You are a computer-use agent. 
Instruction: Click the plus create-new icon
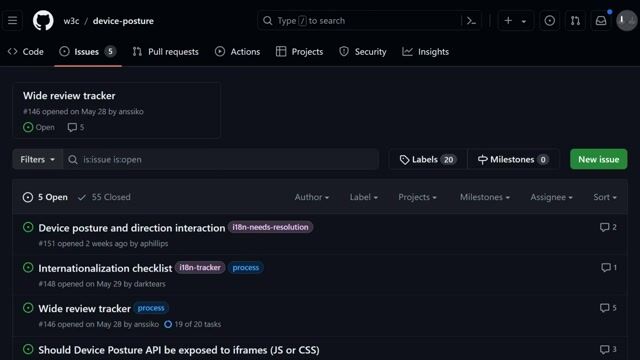pyautogui.click(x=508, y=20)
